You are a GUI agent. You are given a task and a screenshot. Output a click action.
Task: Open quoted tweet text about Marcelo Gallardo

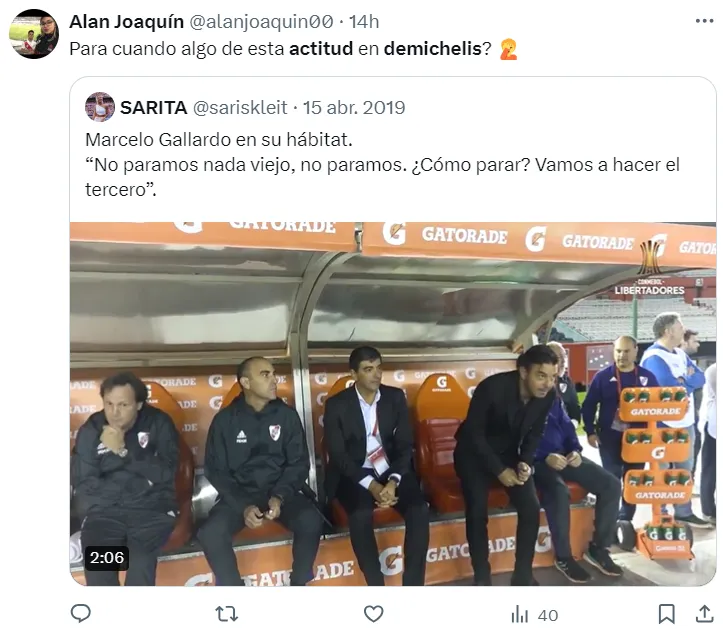(x=382, y=165)
